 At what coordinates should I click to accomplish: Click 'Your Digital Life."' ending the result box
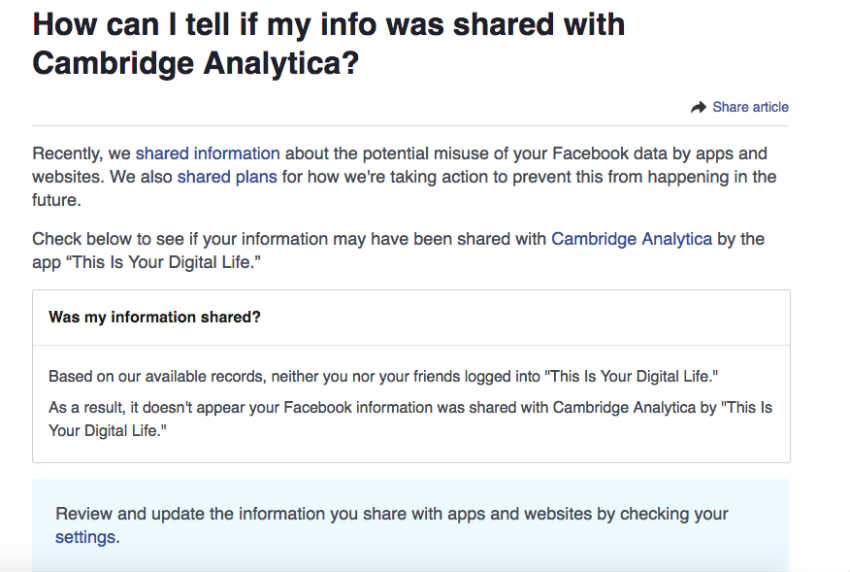[x=107, y=430]
